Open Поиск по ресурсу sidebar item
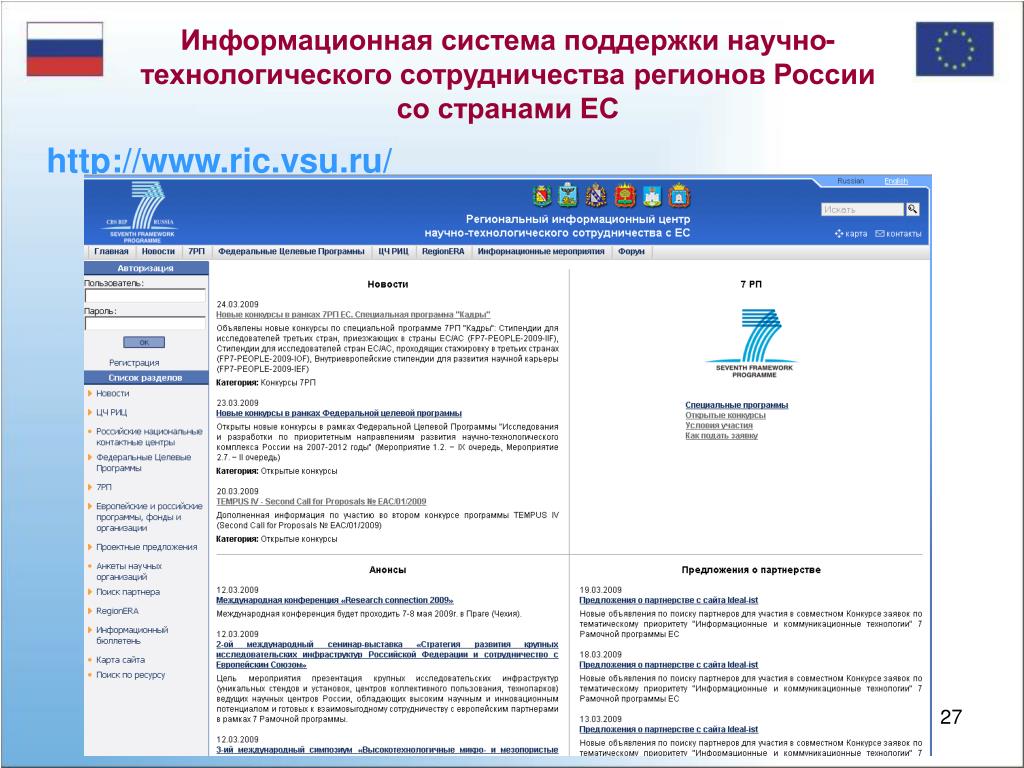This screenshot has width=1024, height=768. (x=130, y=675)
